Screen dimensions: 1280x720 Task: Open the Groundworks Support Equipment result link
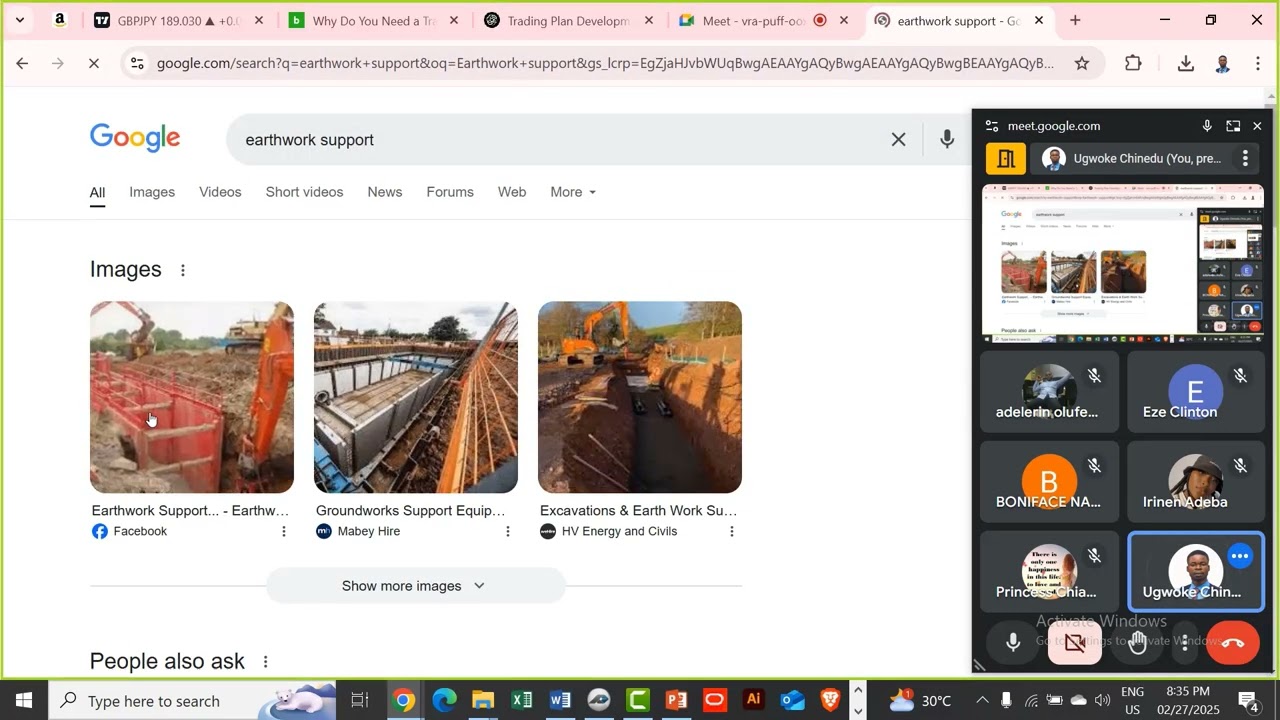point(411,511)
